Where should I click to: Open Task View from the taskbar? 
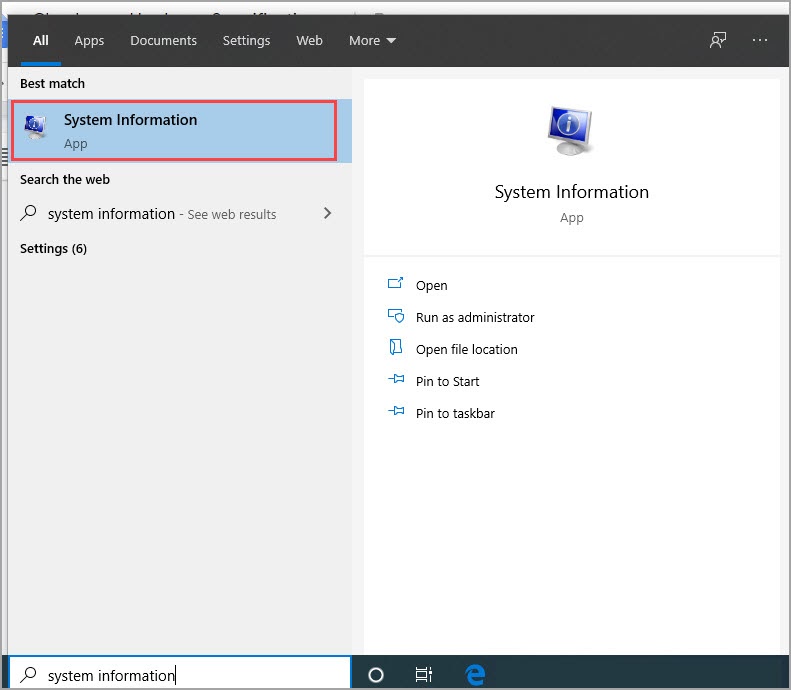tap(424, 674)
